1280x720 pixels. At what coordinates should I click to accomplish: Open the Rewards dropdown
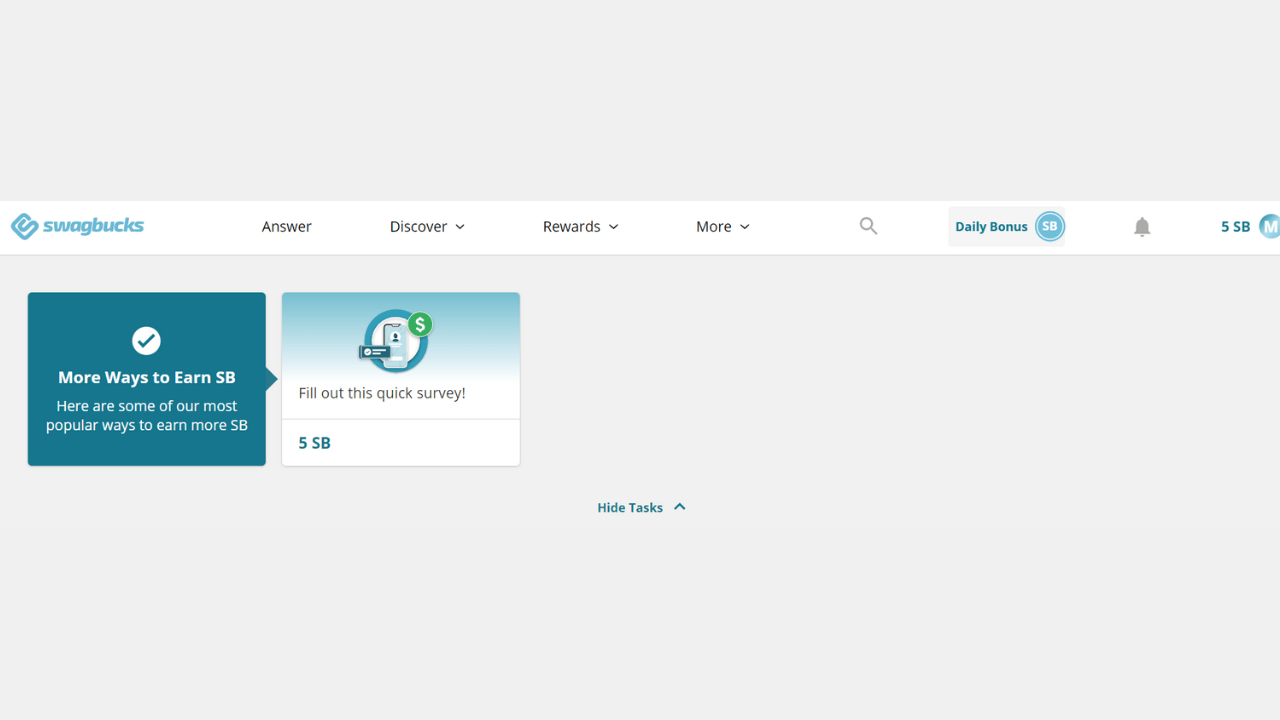pos(580,226)
